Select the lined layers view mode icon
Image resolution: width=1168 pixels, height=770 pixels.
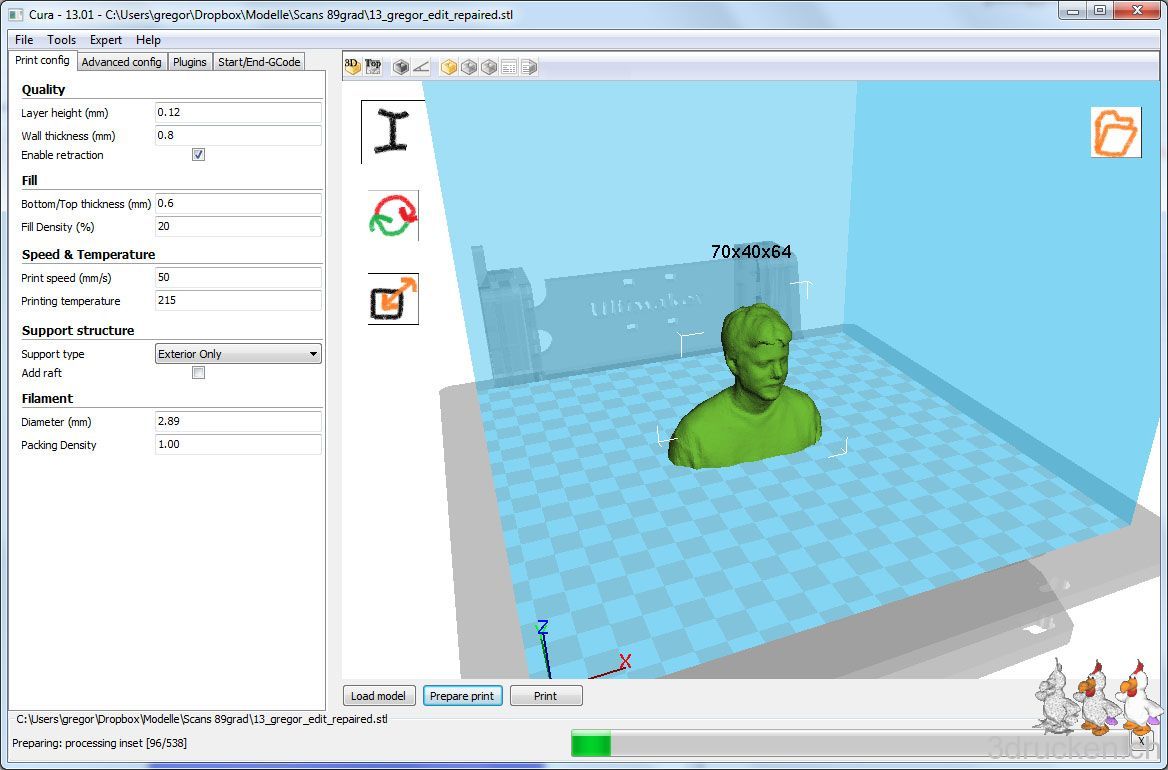tap(509, 67)
